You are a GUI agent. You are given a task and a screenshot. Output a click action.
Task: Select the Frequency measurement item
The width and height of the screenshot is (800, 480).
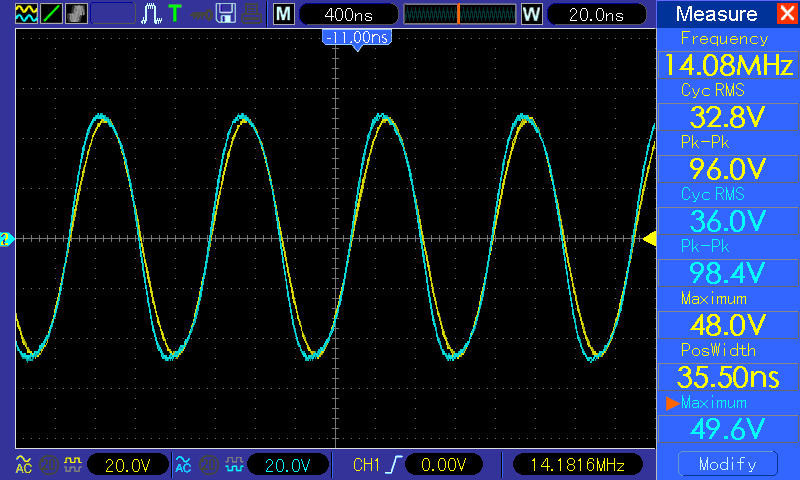point(724,55)
